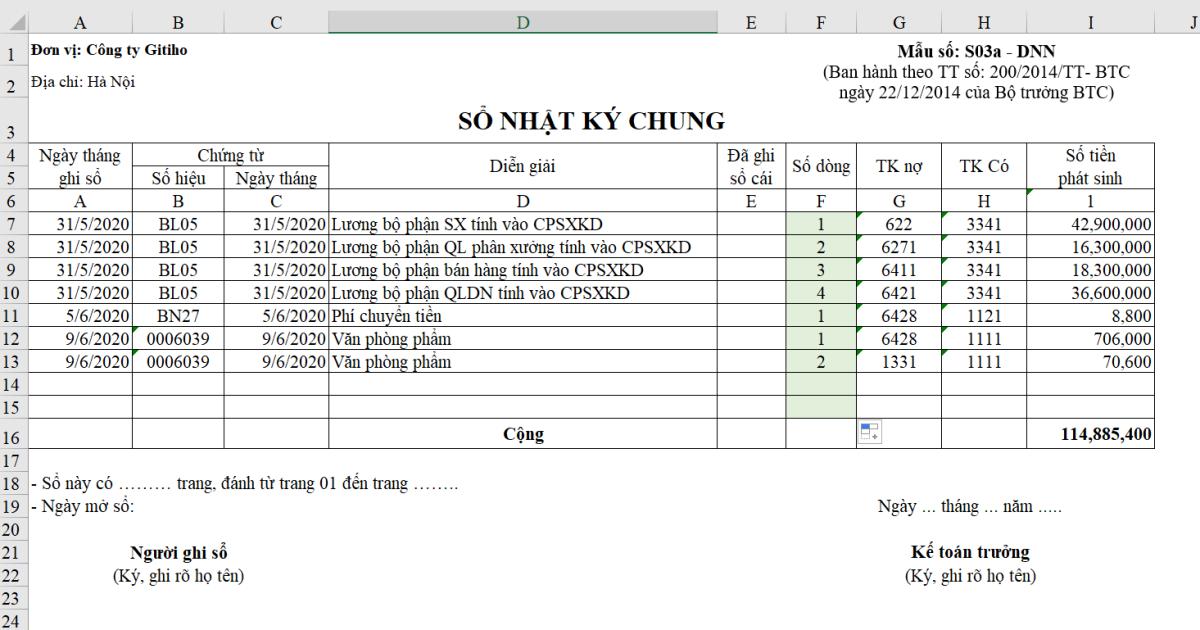This screenshot has height=630, width=1200.
Task: Click the 'TK nợ' column header cell
Action: tap(899, 166)
